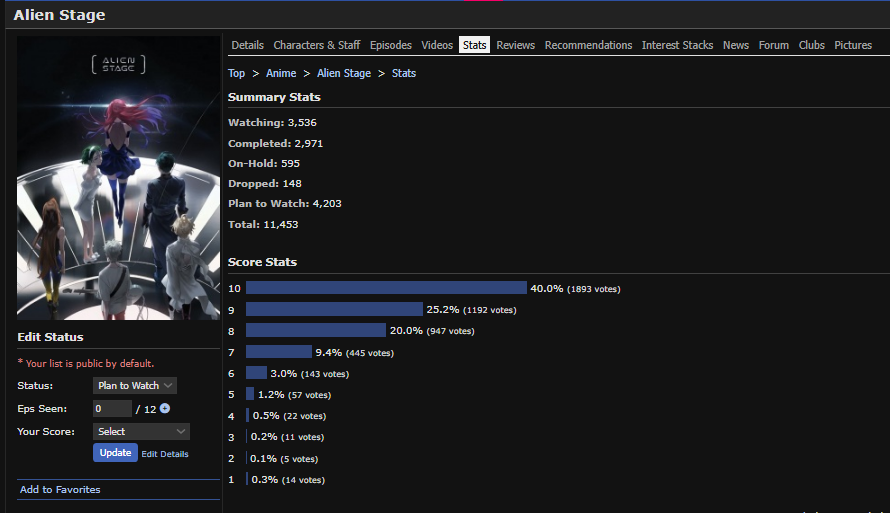Navigate to the Anime breadcrumb link
Image resolution: width=890 pixels, height=513 pixels.
tap(280, 73)
